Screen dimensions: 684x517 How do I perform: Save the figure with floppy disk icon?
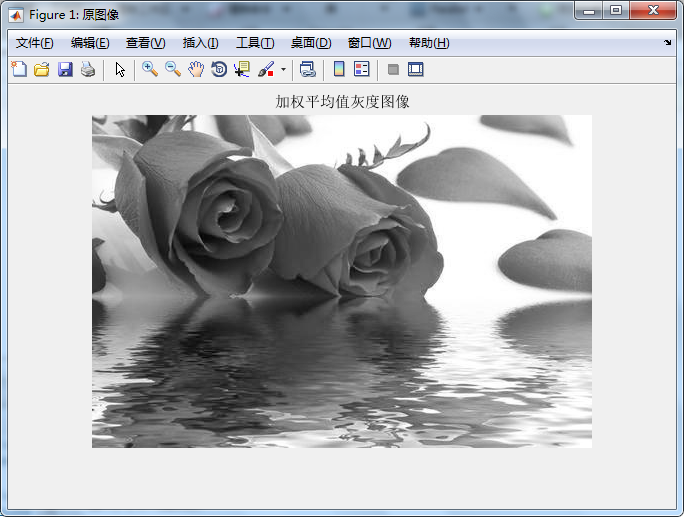coord(65,69)
